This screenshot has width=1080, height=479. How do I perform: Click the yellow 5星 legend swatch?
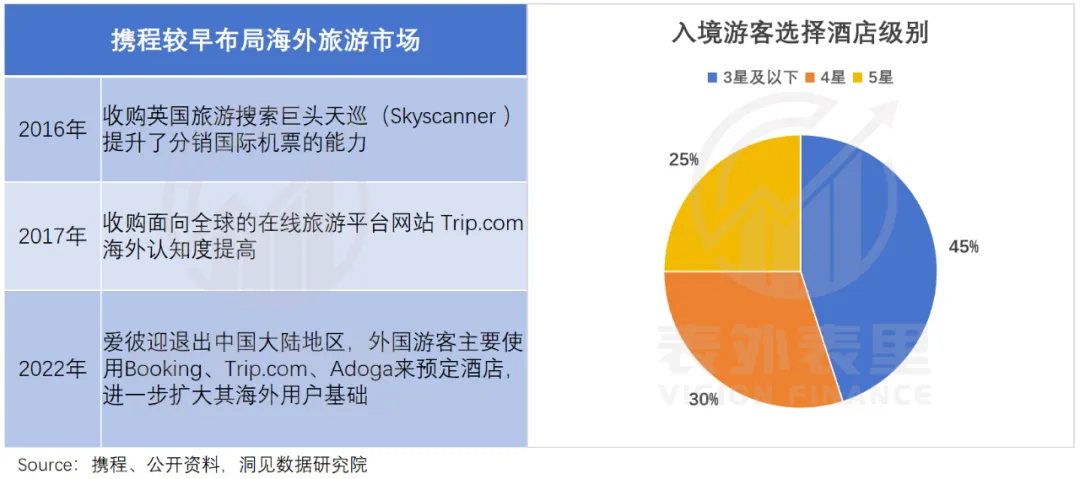pos(859,78)
